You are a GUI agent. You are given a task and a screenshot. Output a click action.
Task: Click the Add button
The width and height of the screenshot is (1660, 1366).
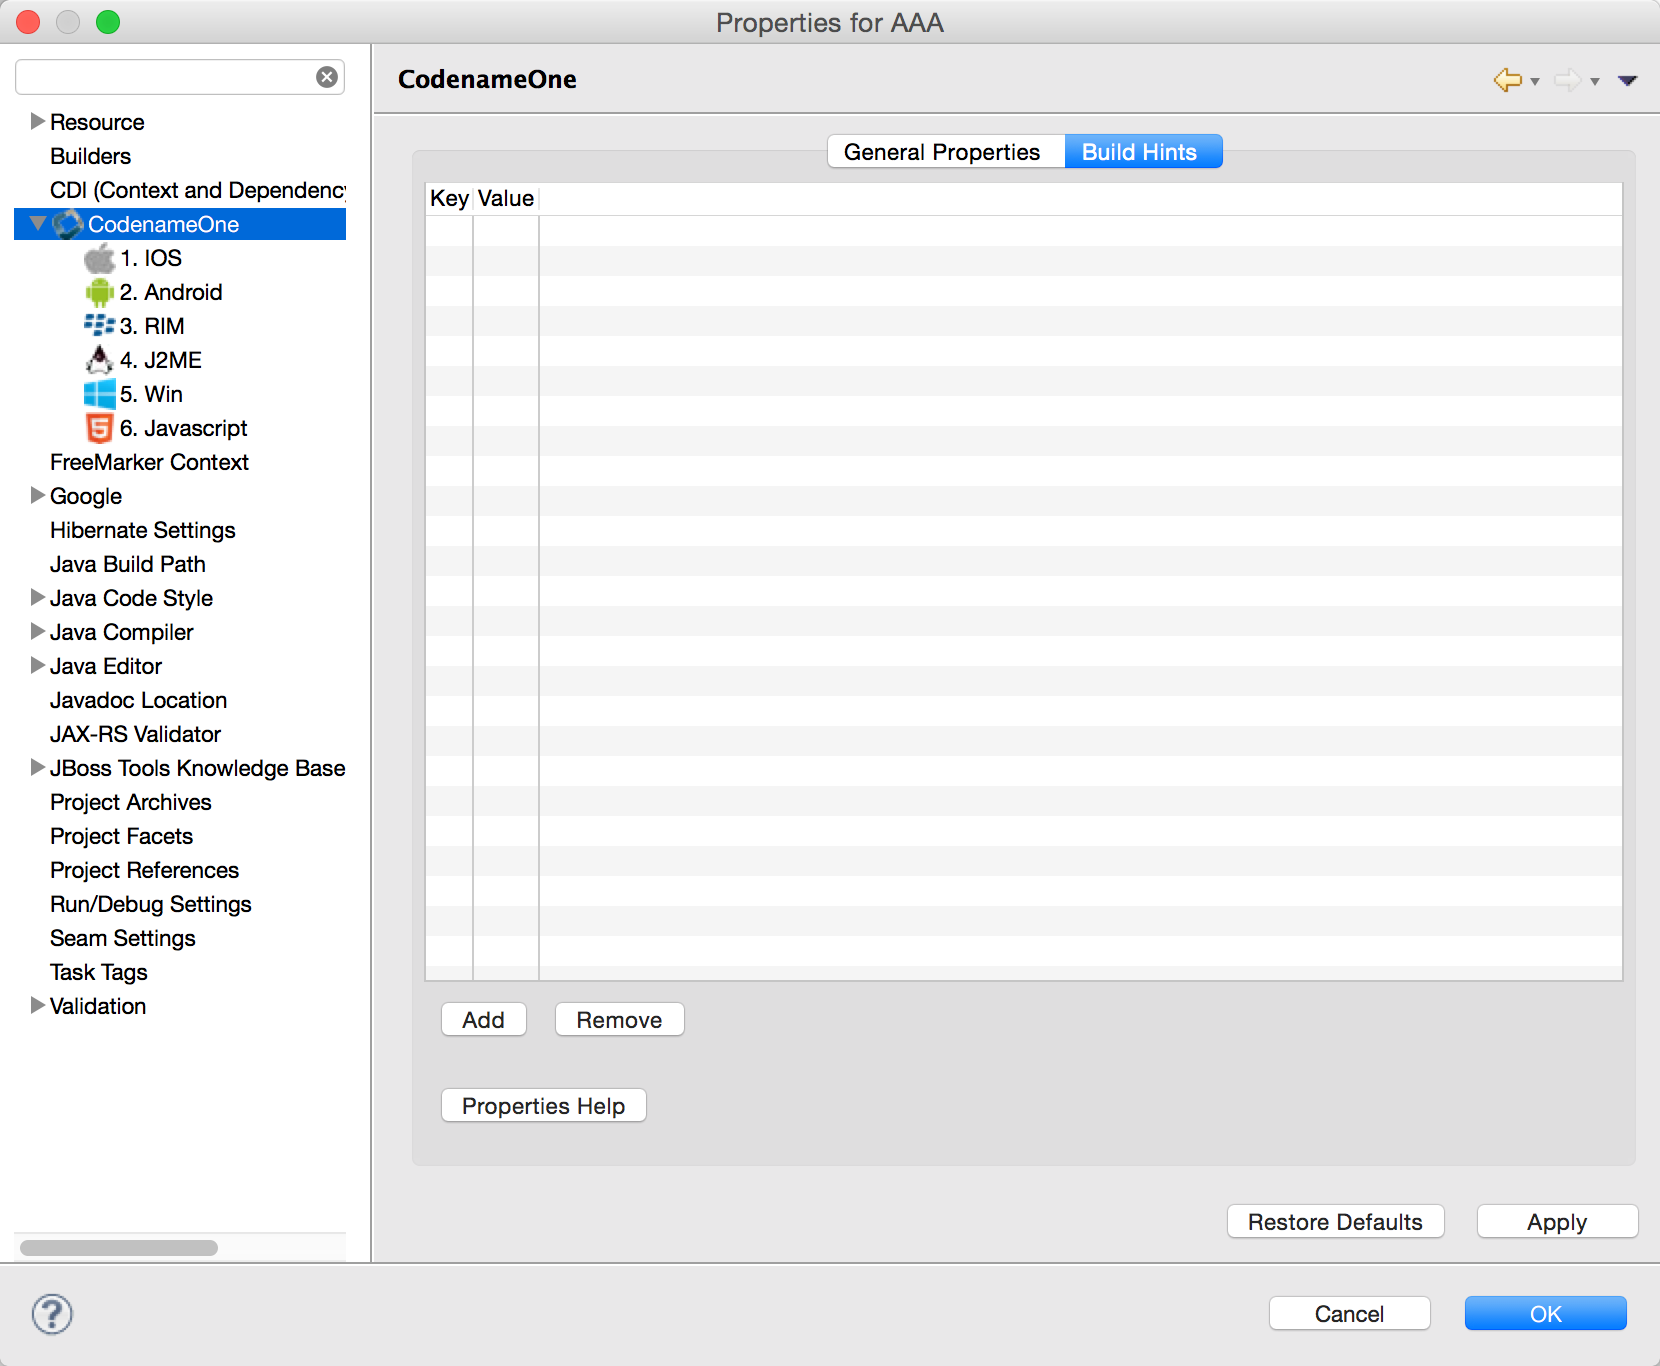pos(484,1020)
